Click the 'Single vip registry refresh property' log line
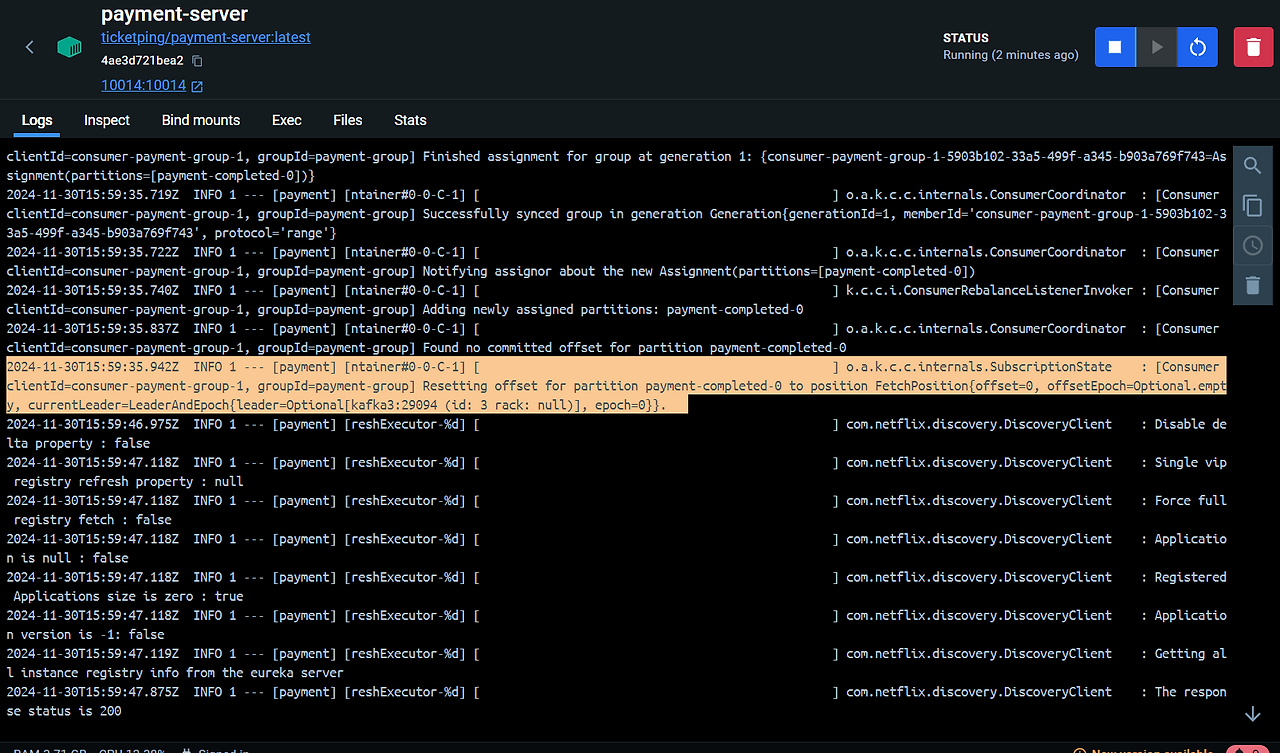Viewport: 1280px width, 753px height. (x=616, y=472)
